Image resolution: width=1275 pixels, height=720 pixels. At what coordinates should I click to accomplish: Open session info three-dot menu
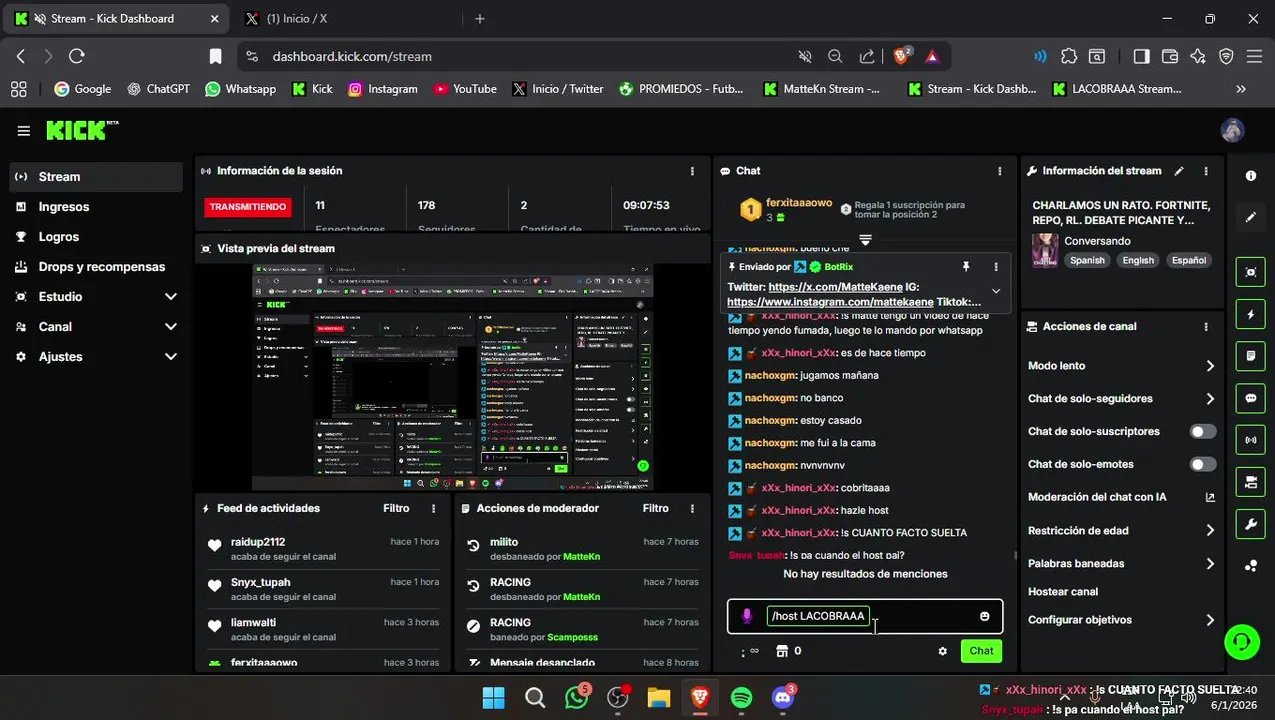pos(692,171)
